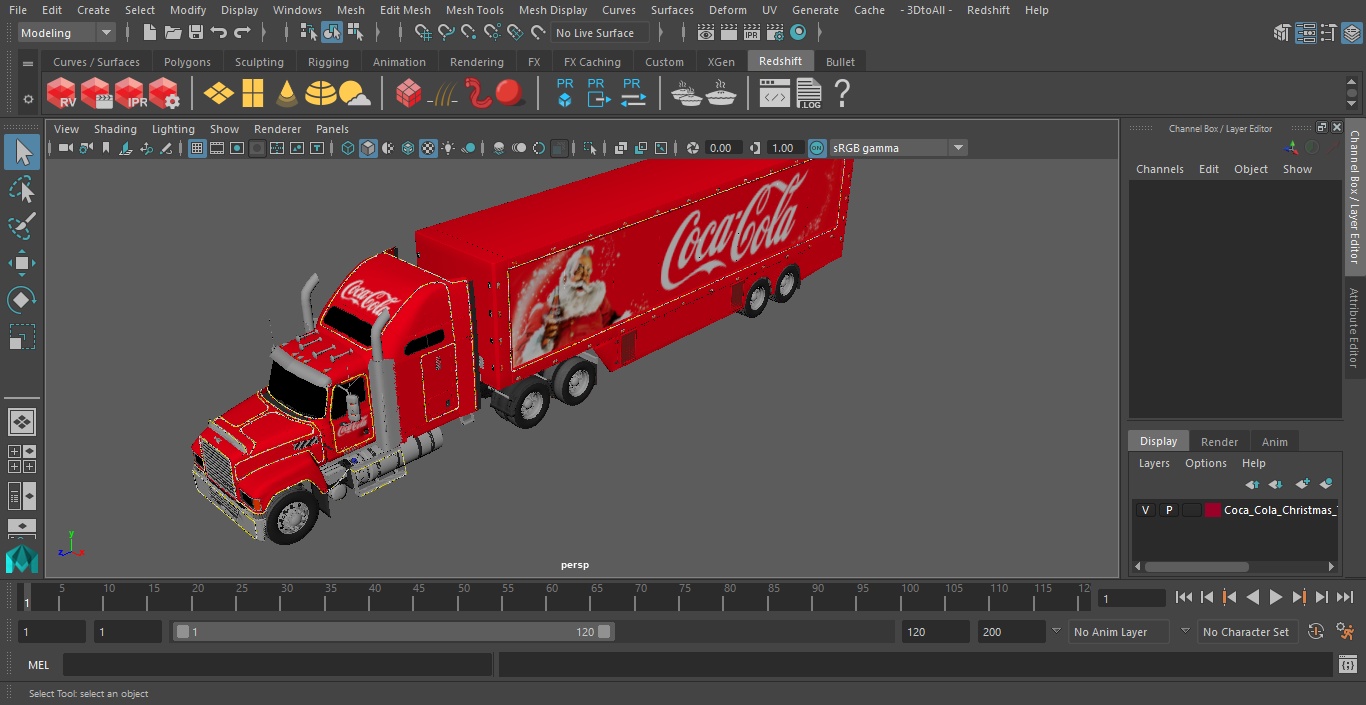
Task: Click the playback range slider bar
Action: pyautogui.click(x=394, y=632)
